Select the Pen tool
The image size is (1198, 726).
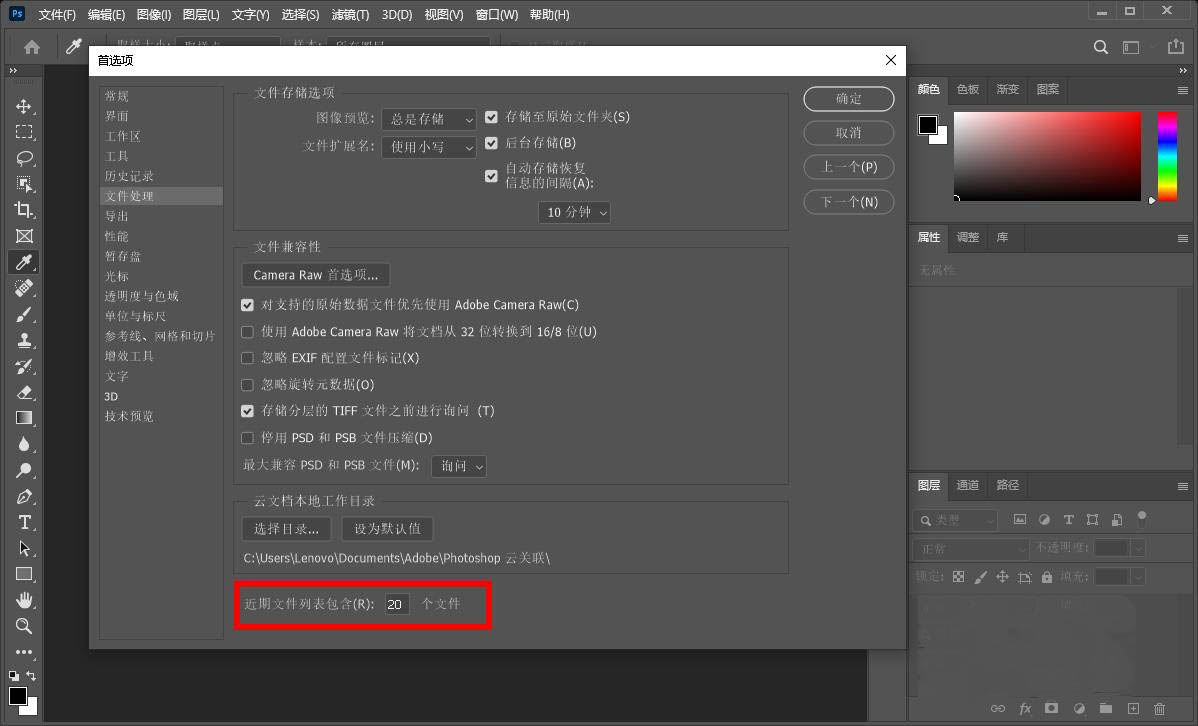click(24, 497)
